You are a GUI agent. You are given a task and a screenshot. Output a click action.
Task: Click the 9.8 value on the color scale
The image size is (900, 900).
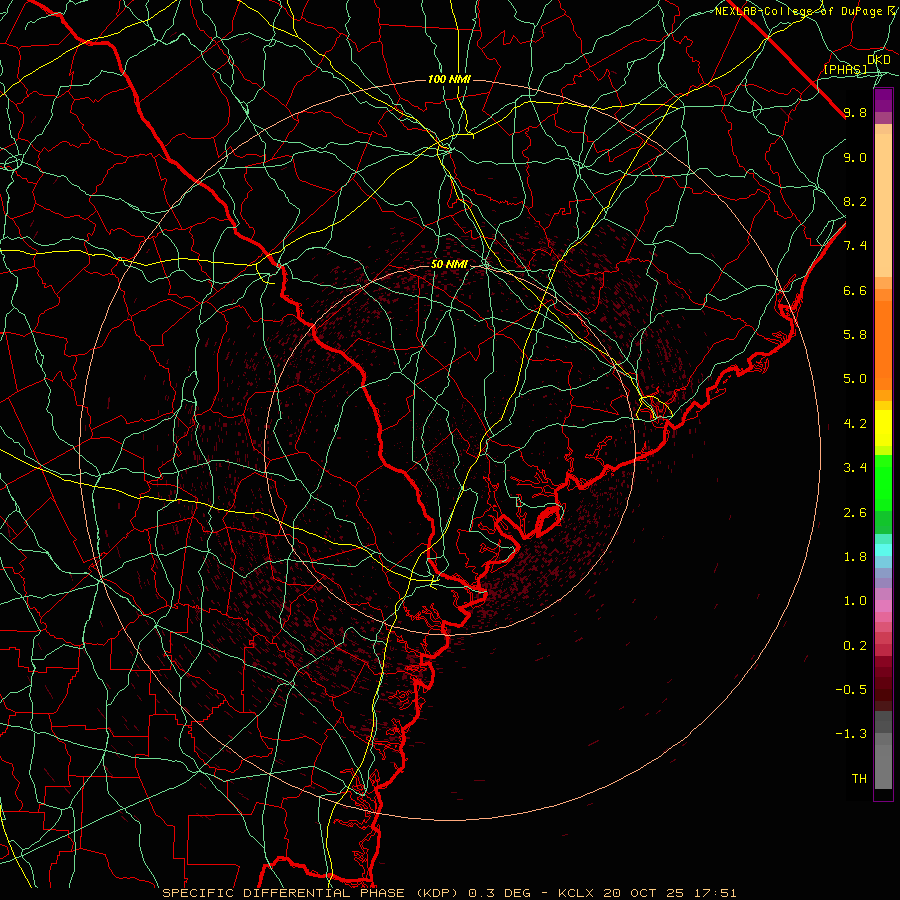855,112
